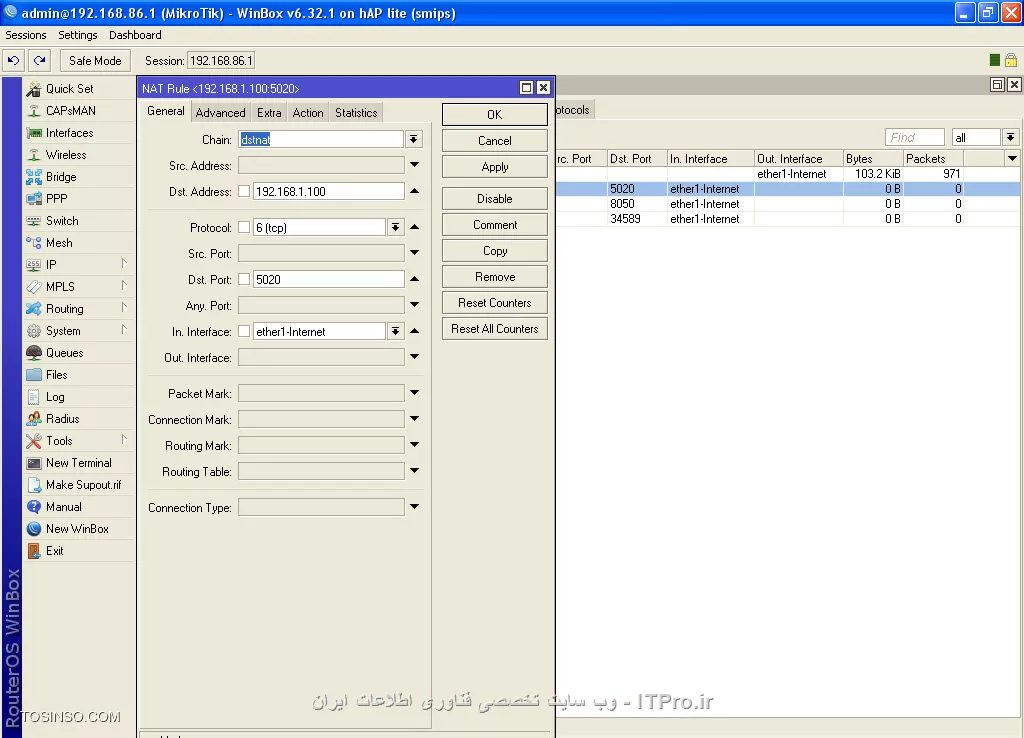
Task: Open the Queues sidebar icon
Action: click(x=34, y=353)
